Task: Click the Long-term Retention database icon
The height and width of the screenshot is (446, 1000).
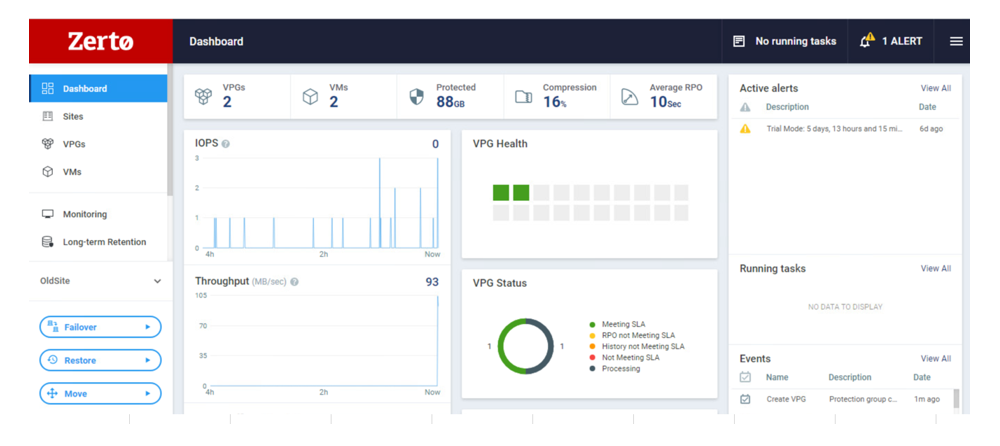Action: (x=47, y=242)
